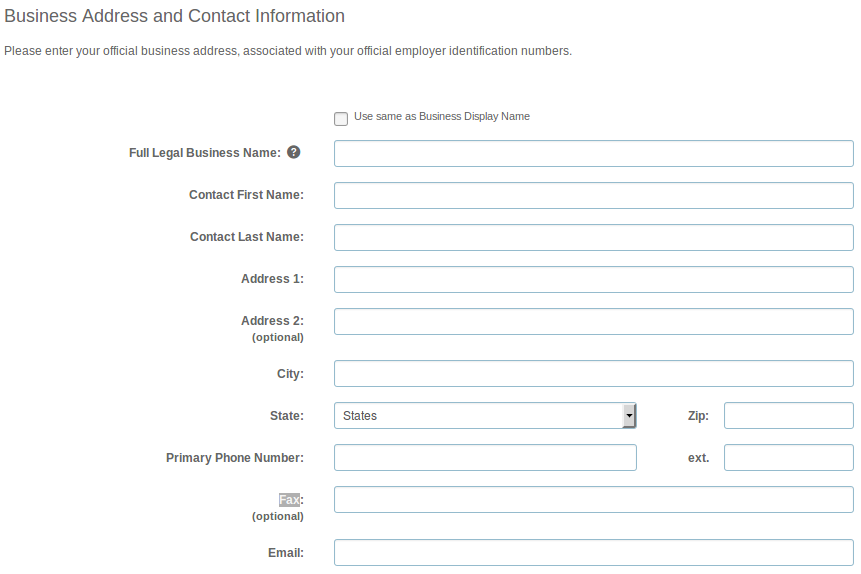
Task: Check Use same as Business Display Name
Action: coord(341,119)
